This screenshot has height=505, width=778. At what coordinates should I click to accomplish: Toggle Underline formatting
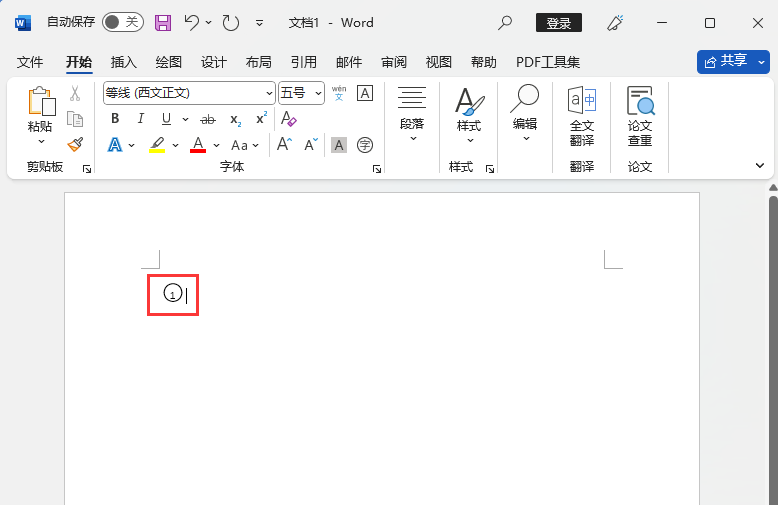point(166,119)
